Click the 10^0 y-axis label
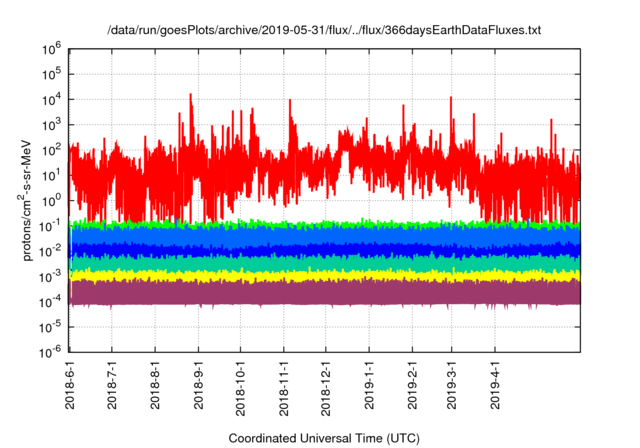Image resolution: width=640 pixels, height=448 pixels. [x=51, y=201]
